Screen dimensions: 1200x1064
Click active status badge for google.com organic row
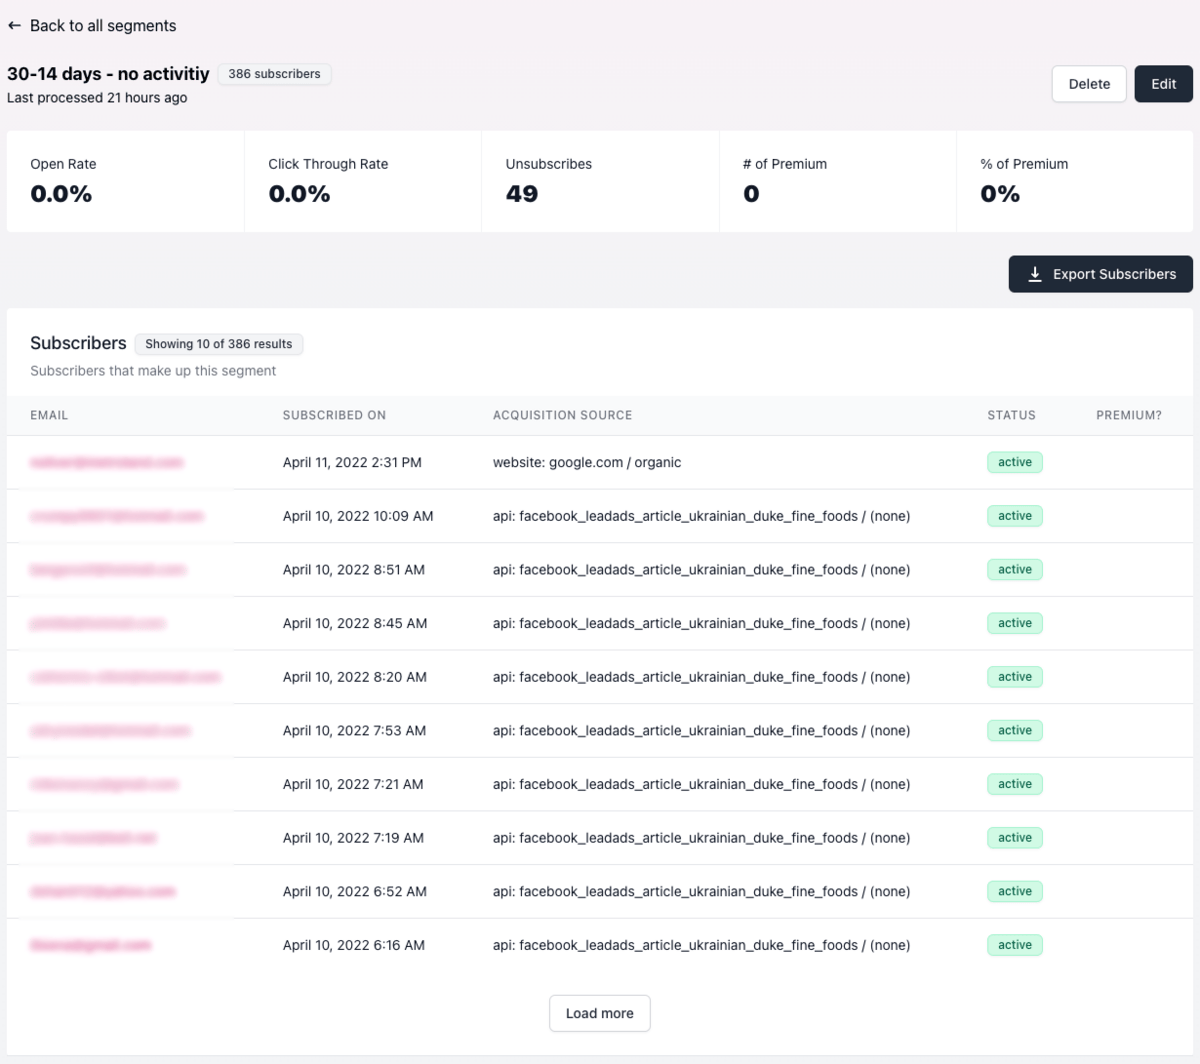click(1015, 462)
